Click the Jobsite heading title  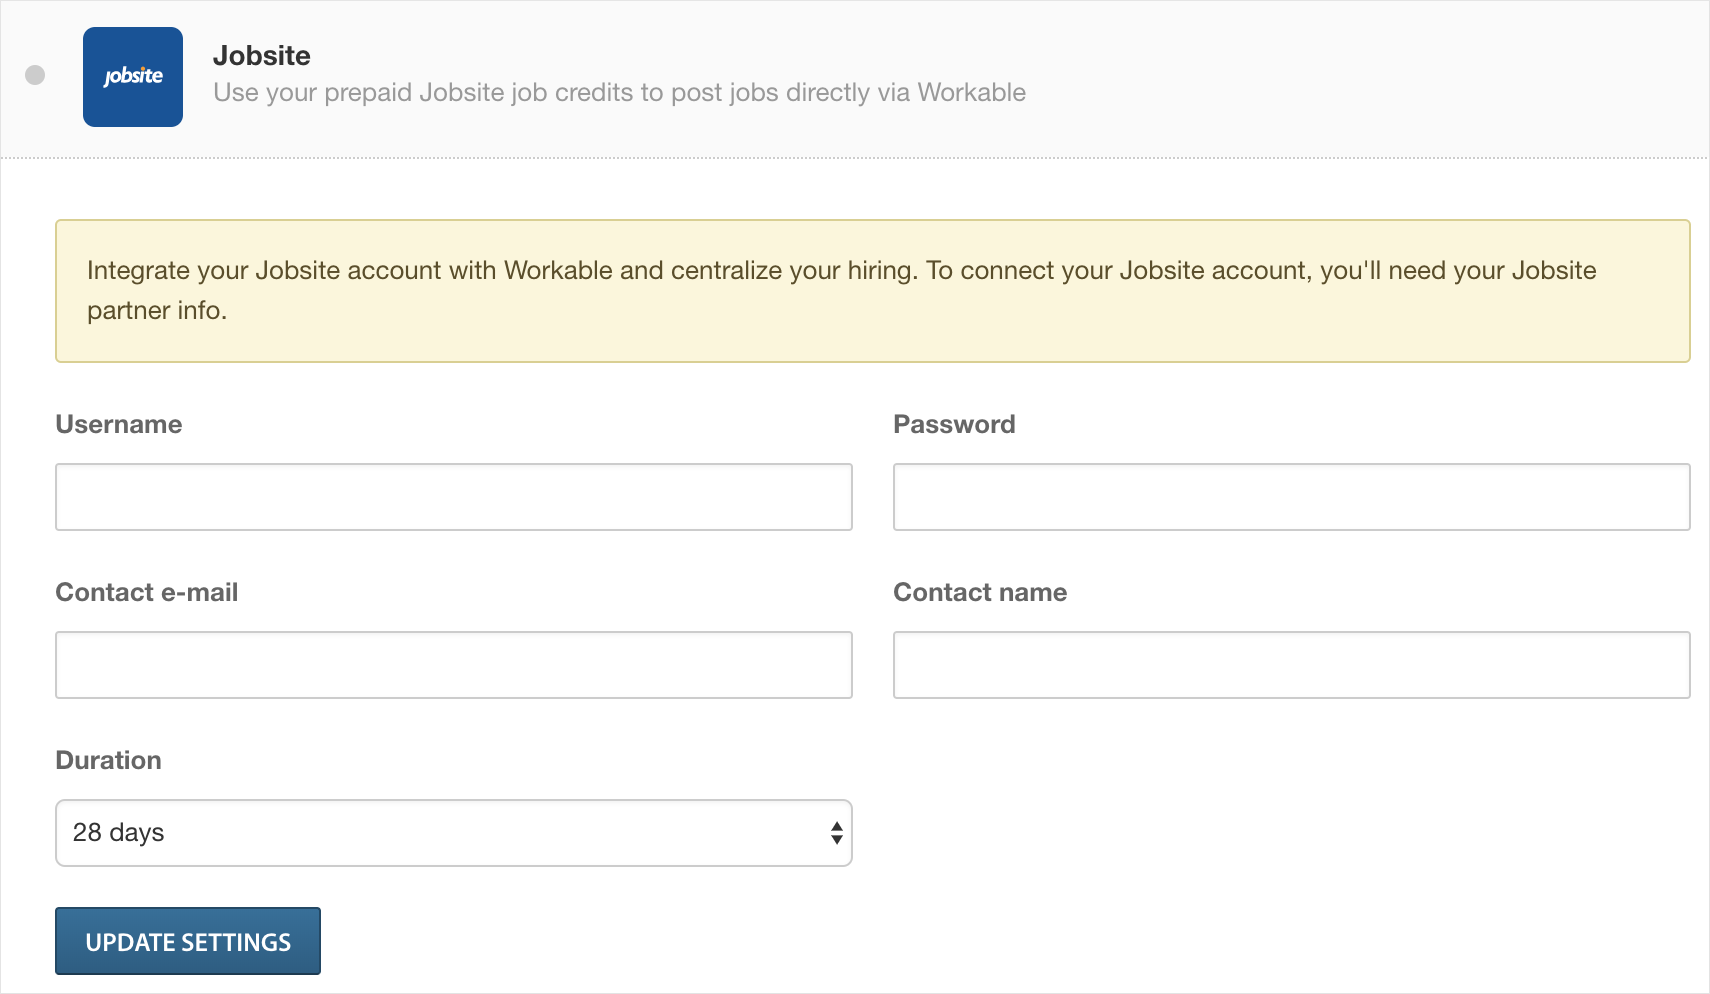pyautogui.click(x=262, y=56)
